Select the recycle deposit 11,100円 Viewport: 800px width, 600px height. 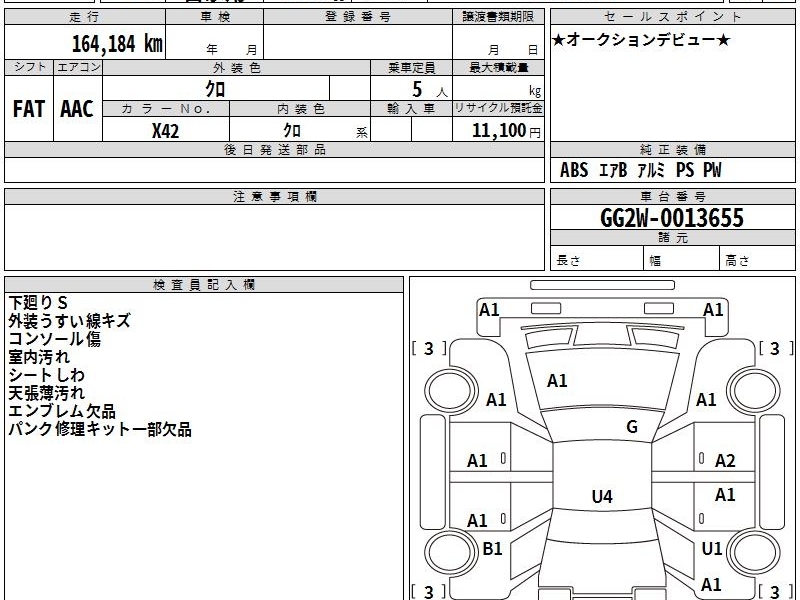(x=506, y=131)
